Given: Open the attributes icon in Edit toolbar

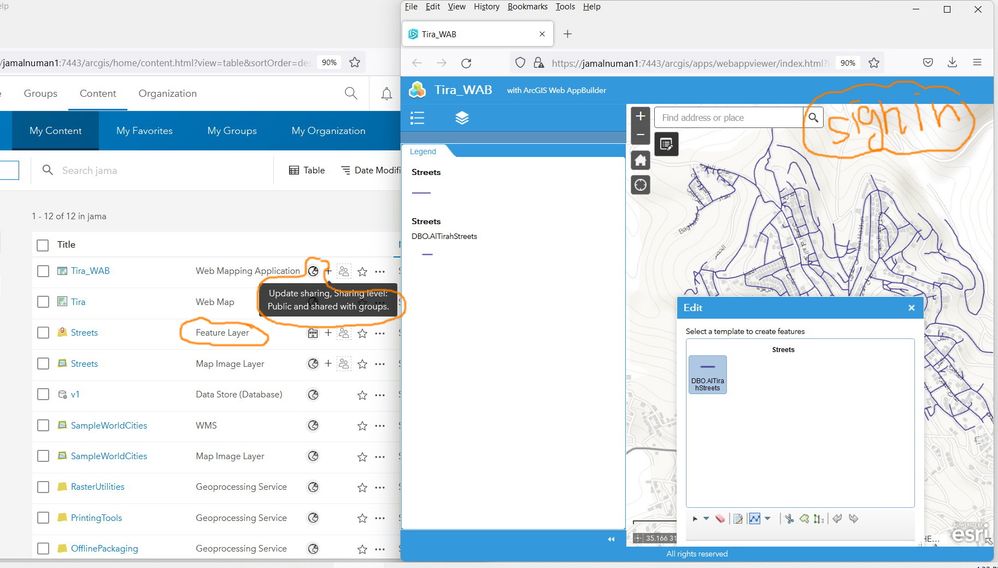Looking at the screenshot, I should 738,519.
